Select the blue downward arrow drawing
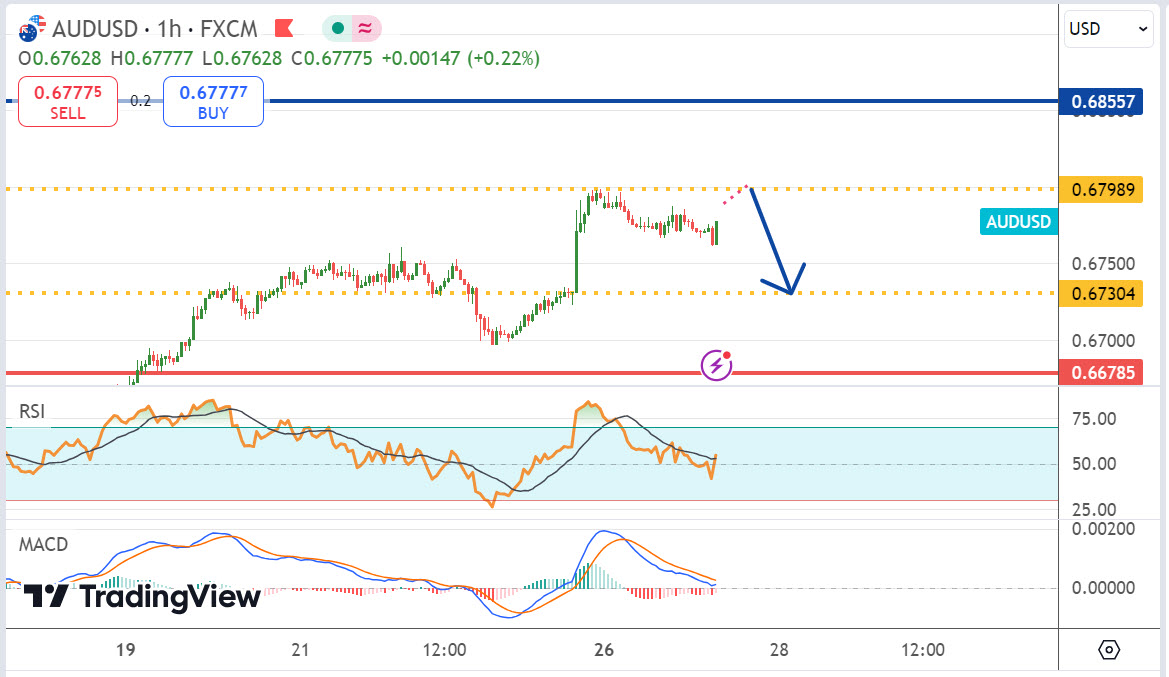This screenshot has height=677, width=1169. (x=773, y=242)
